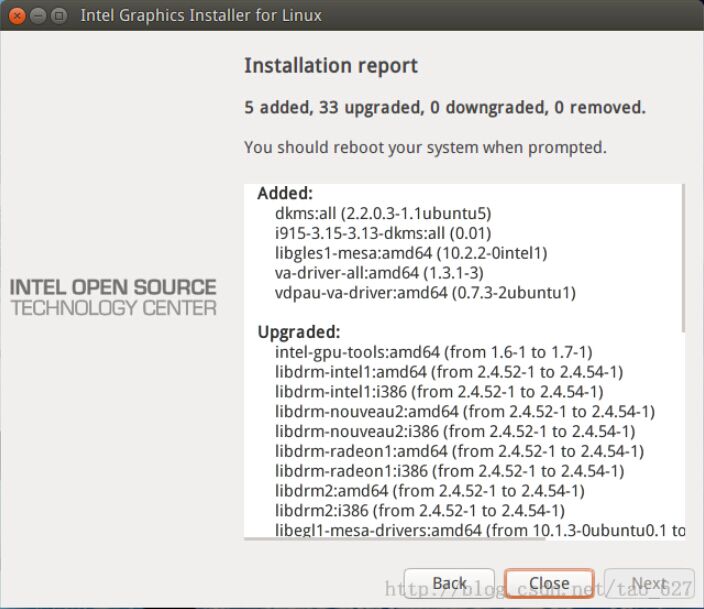Click the libdrm2:i386 upgraded line
Viewport: 704px width, 609px height.
[x=420, y=510]
